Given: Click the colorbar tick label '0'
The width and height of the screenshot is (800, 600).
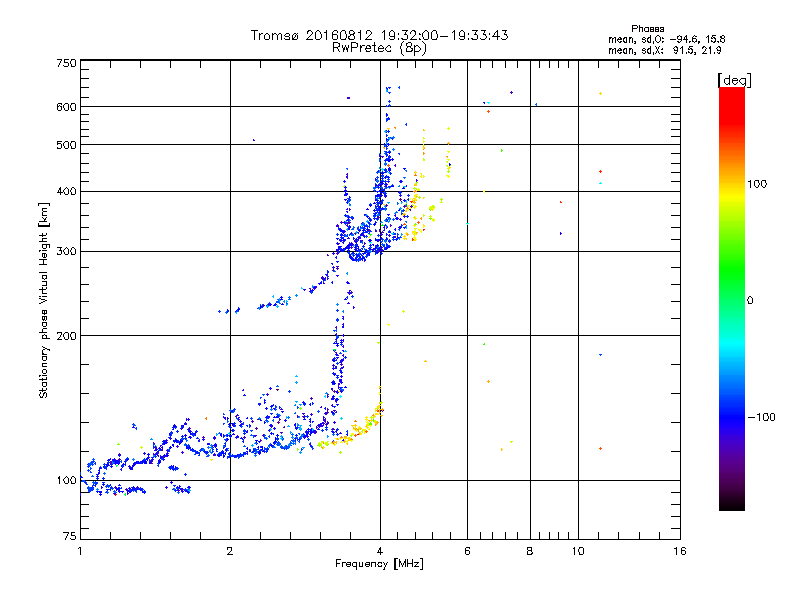Looking at the screenshot, I should tap(749, 301).
